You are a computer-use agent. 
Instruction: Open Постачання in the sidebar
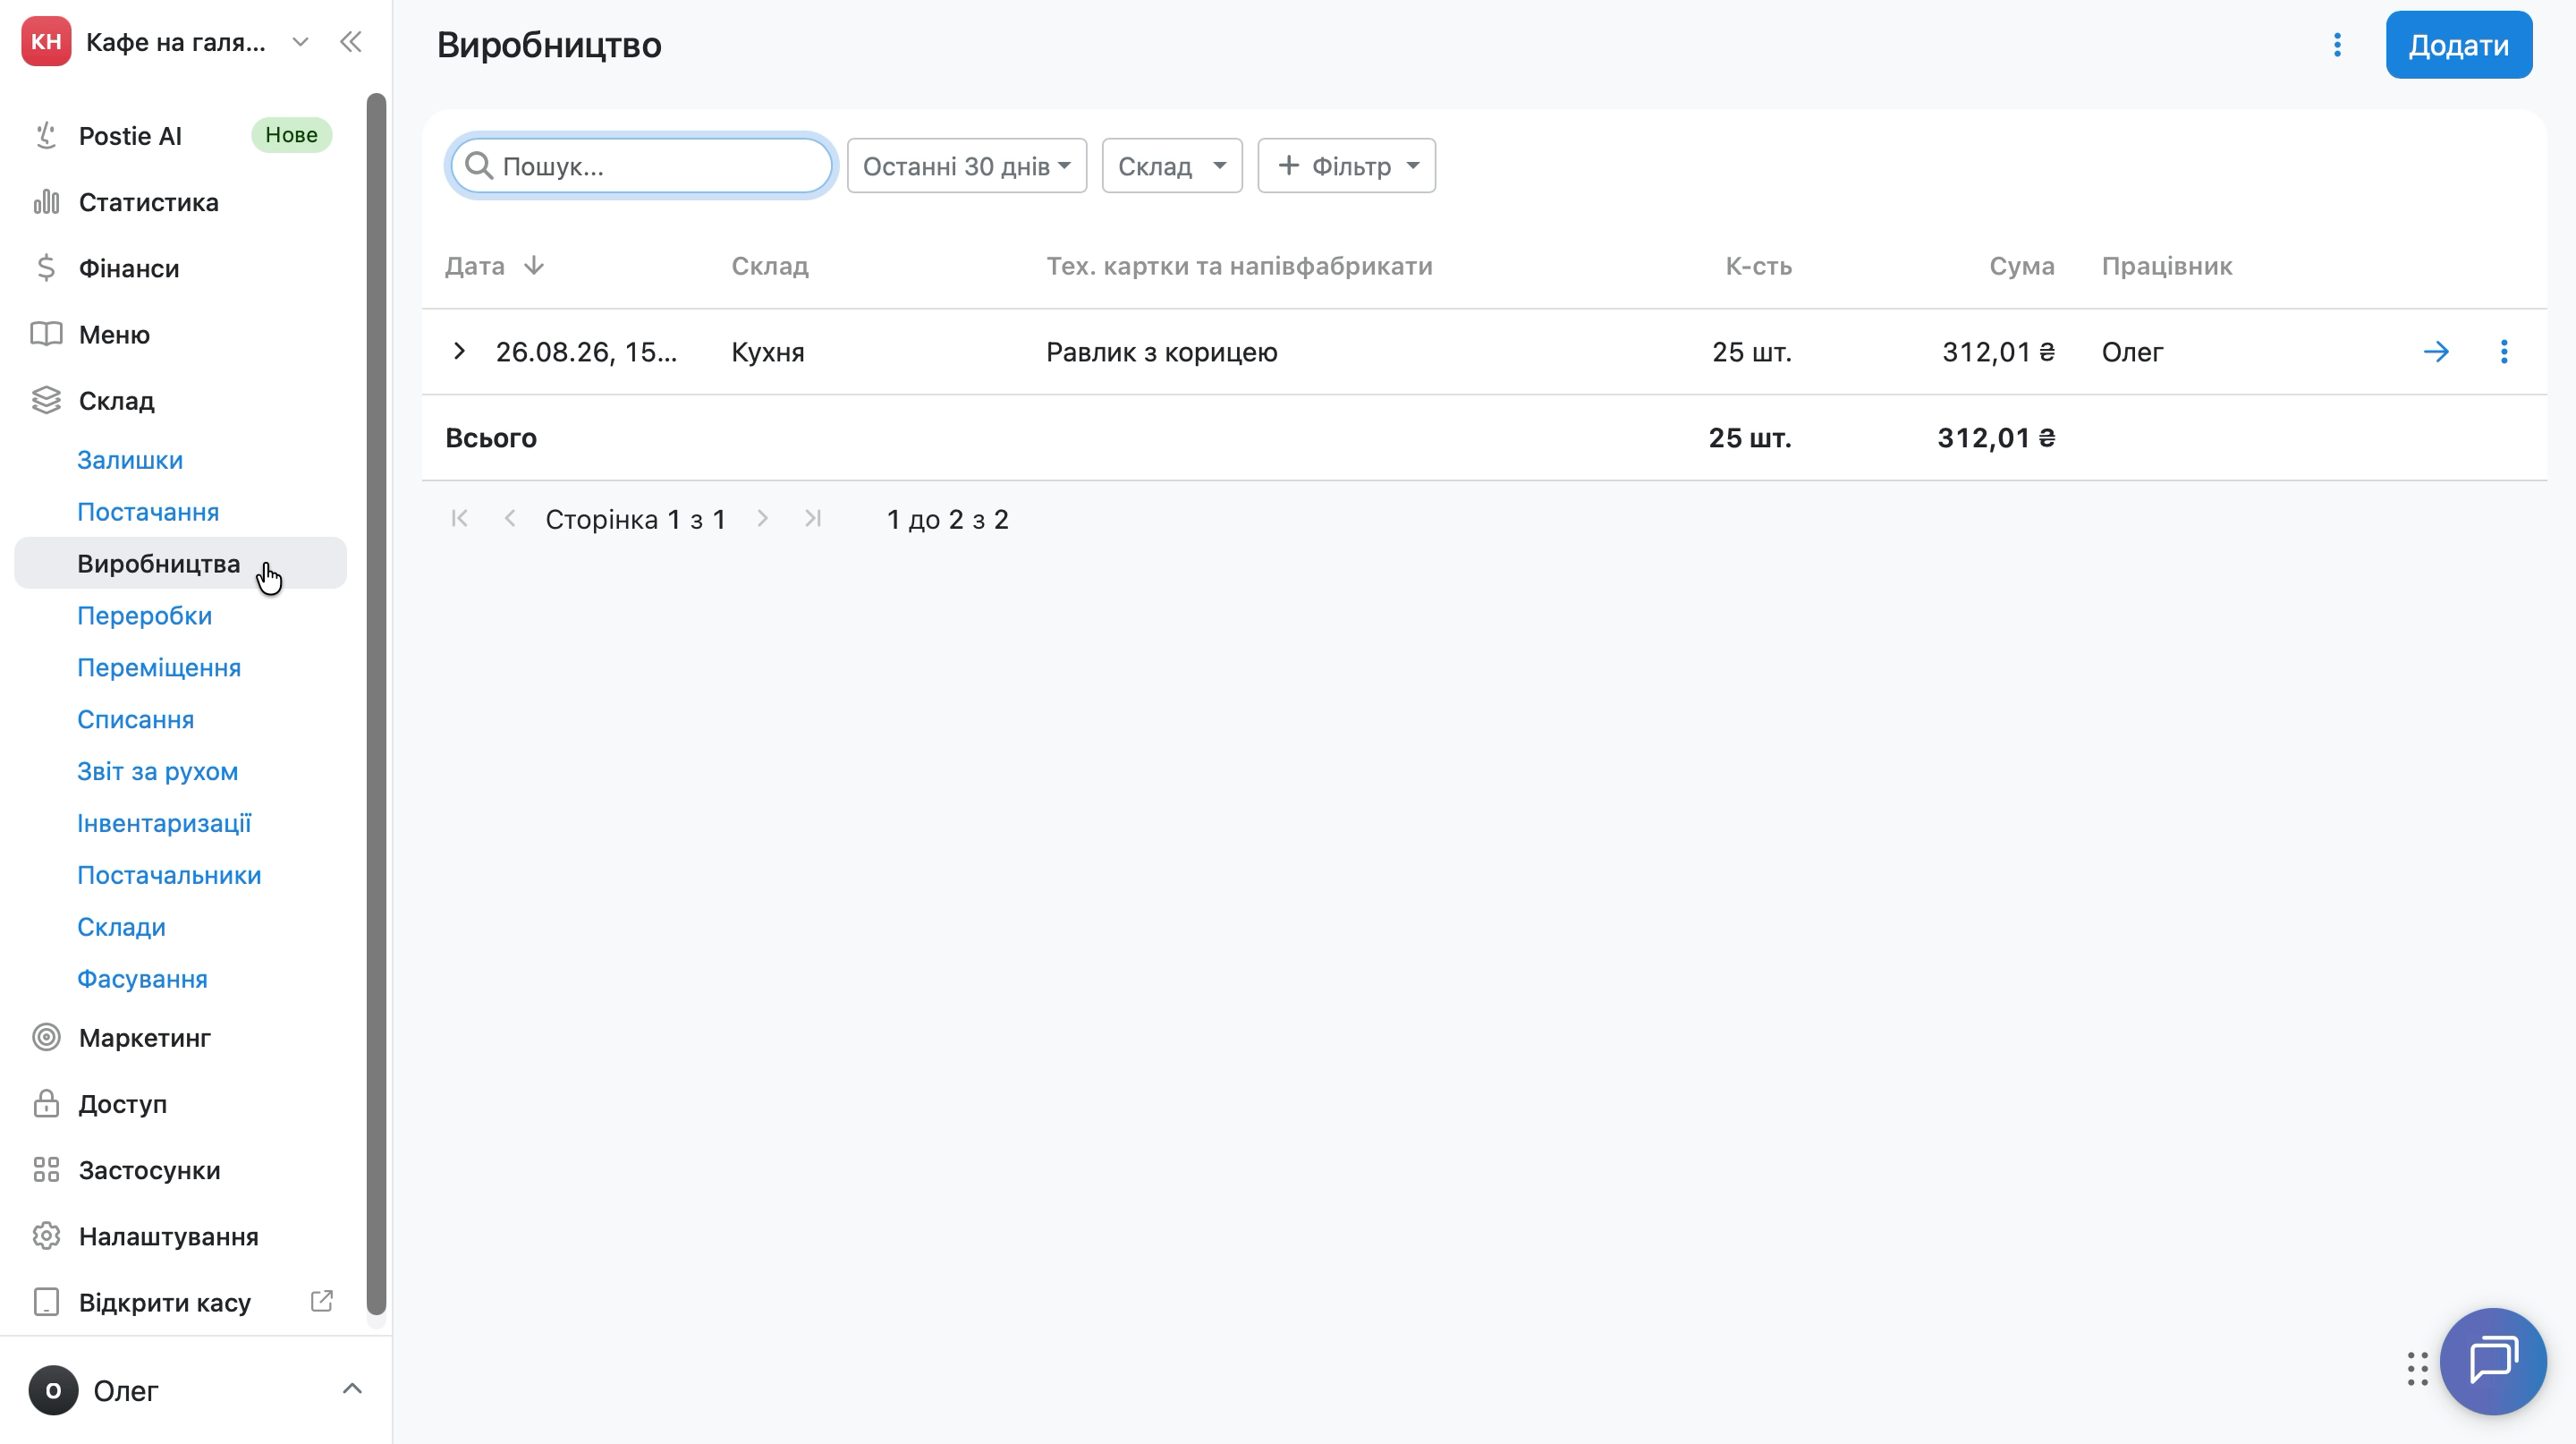click(148, 512)
